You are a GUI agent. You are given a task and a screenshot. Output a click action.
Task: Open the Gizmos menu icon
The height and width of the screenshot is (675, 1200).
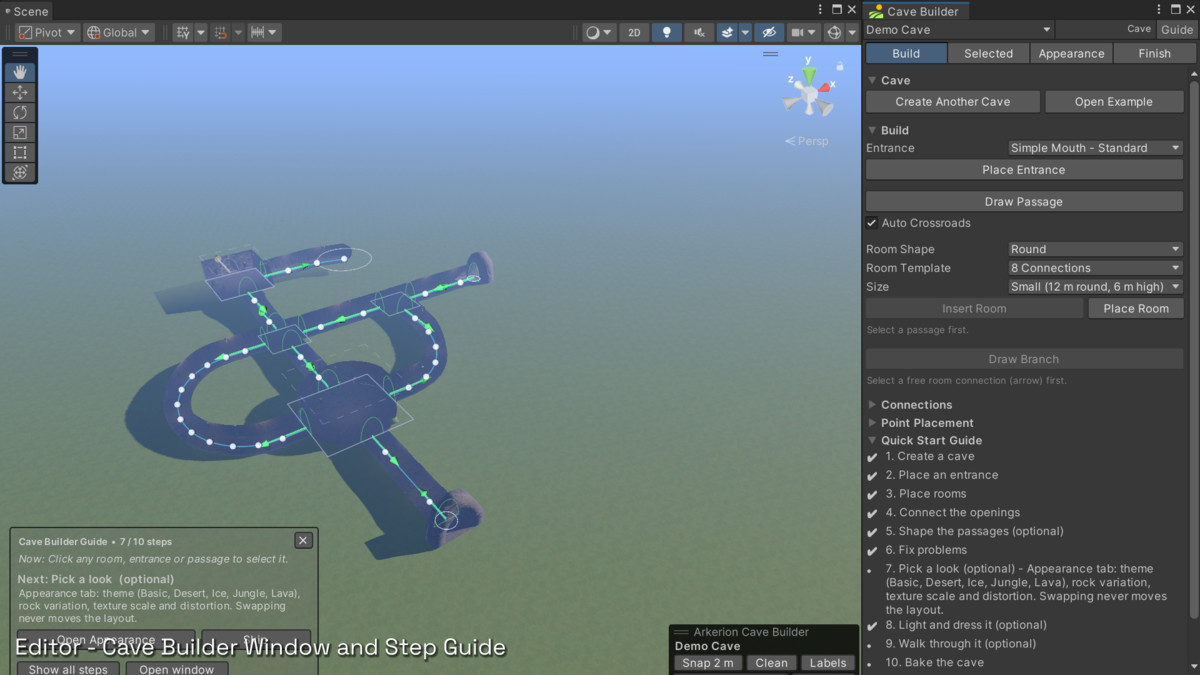[834, 32]
